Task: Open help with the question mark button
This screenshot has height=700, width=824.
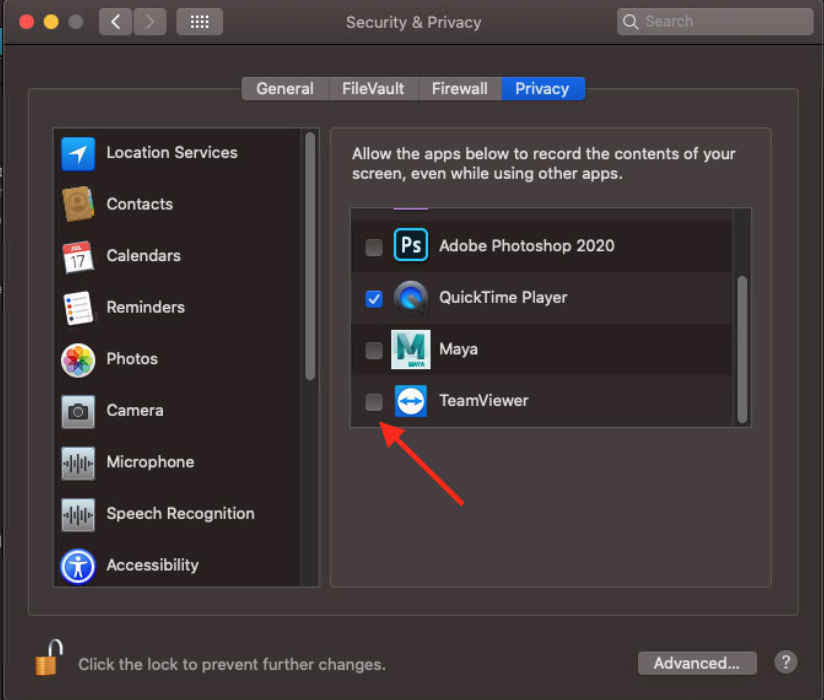Action: point(786,663)
